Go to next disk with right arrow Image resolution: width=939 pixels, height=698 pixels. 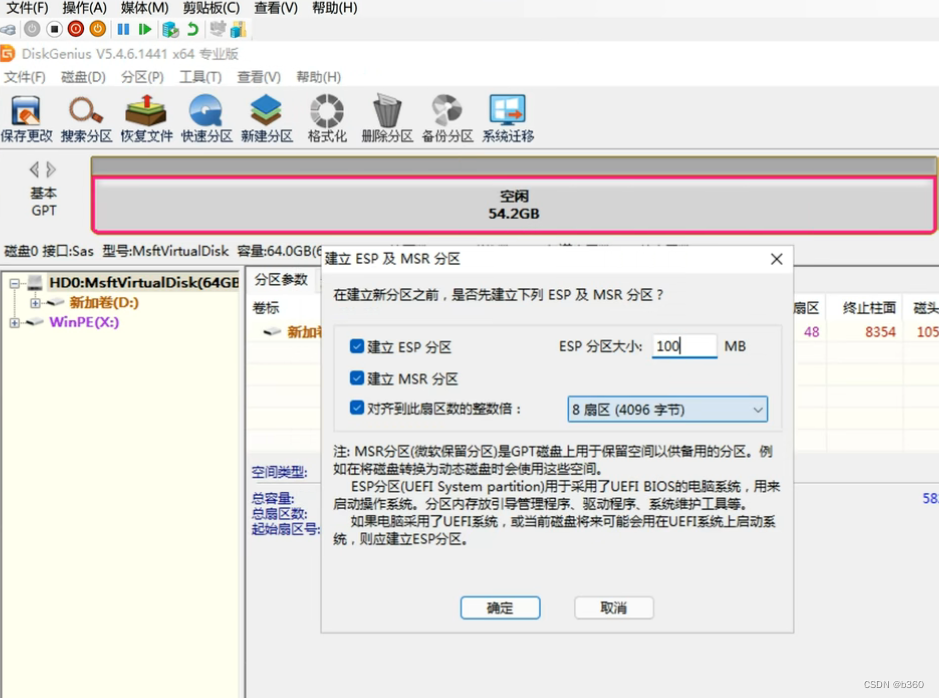point(52,169)
